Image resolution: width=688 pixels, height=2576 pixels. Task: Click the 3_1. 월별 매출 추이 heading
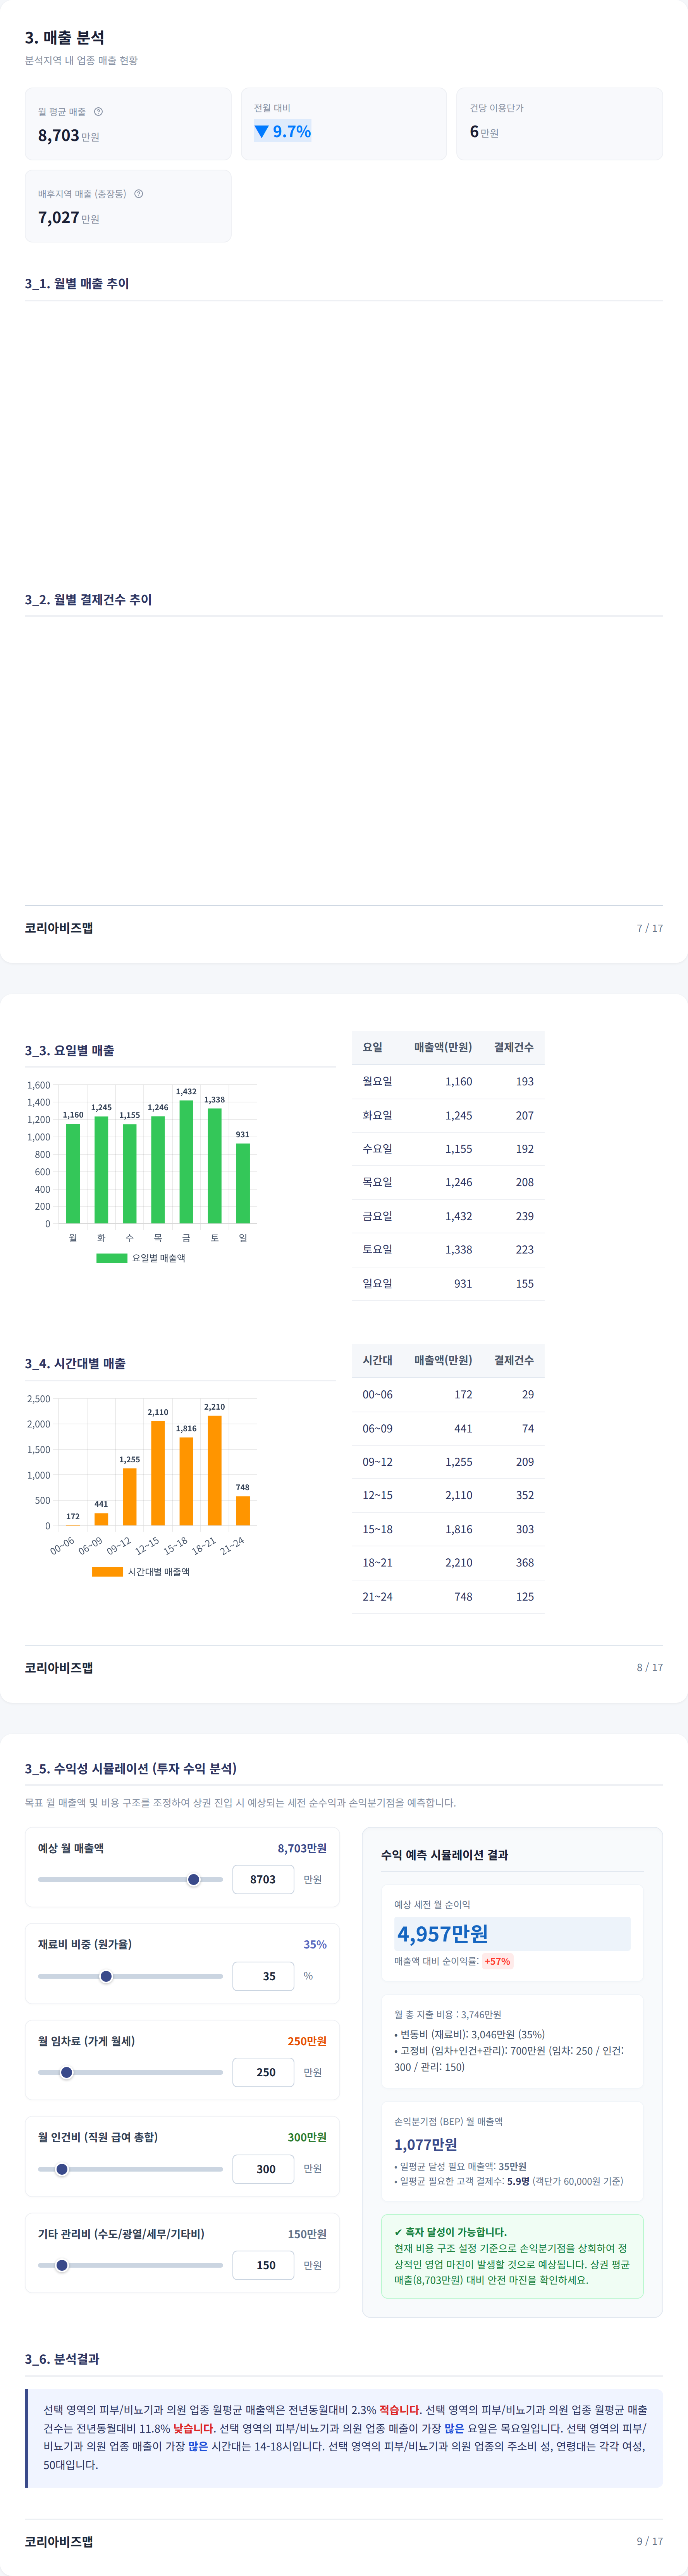pos(77,283)
